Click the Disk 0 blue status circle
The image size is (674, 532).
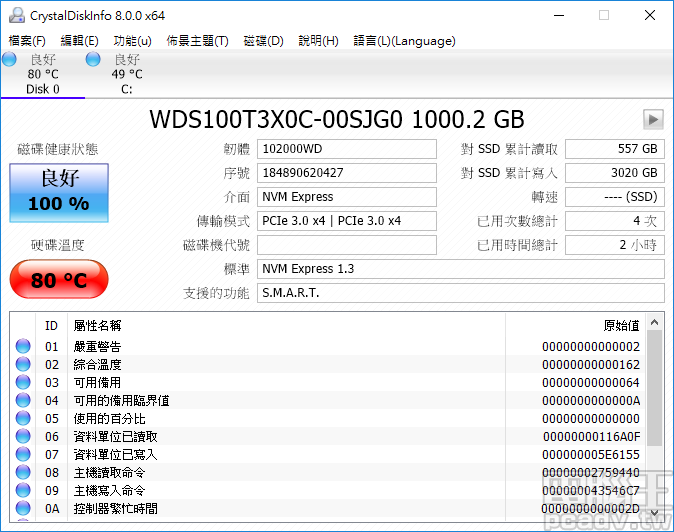coord(9,59)
